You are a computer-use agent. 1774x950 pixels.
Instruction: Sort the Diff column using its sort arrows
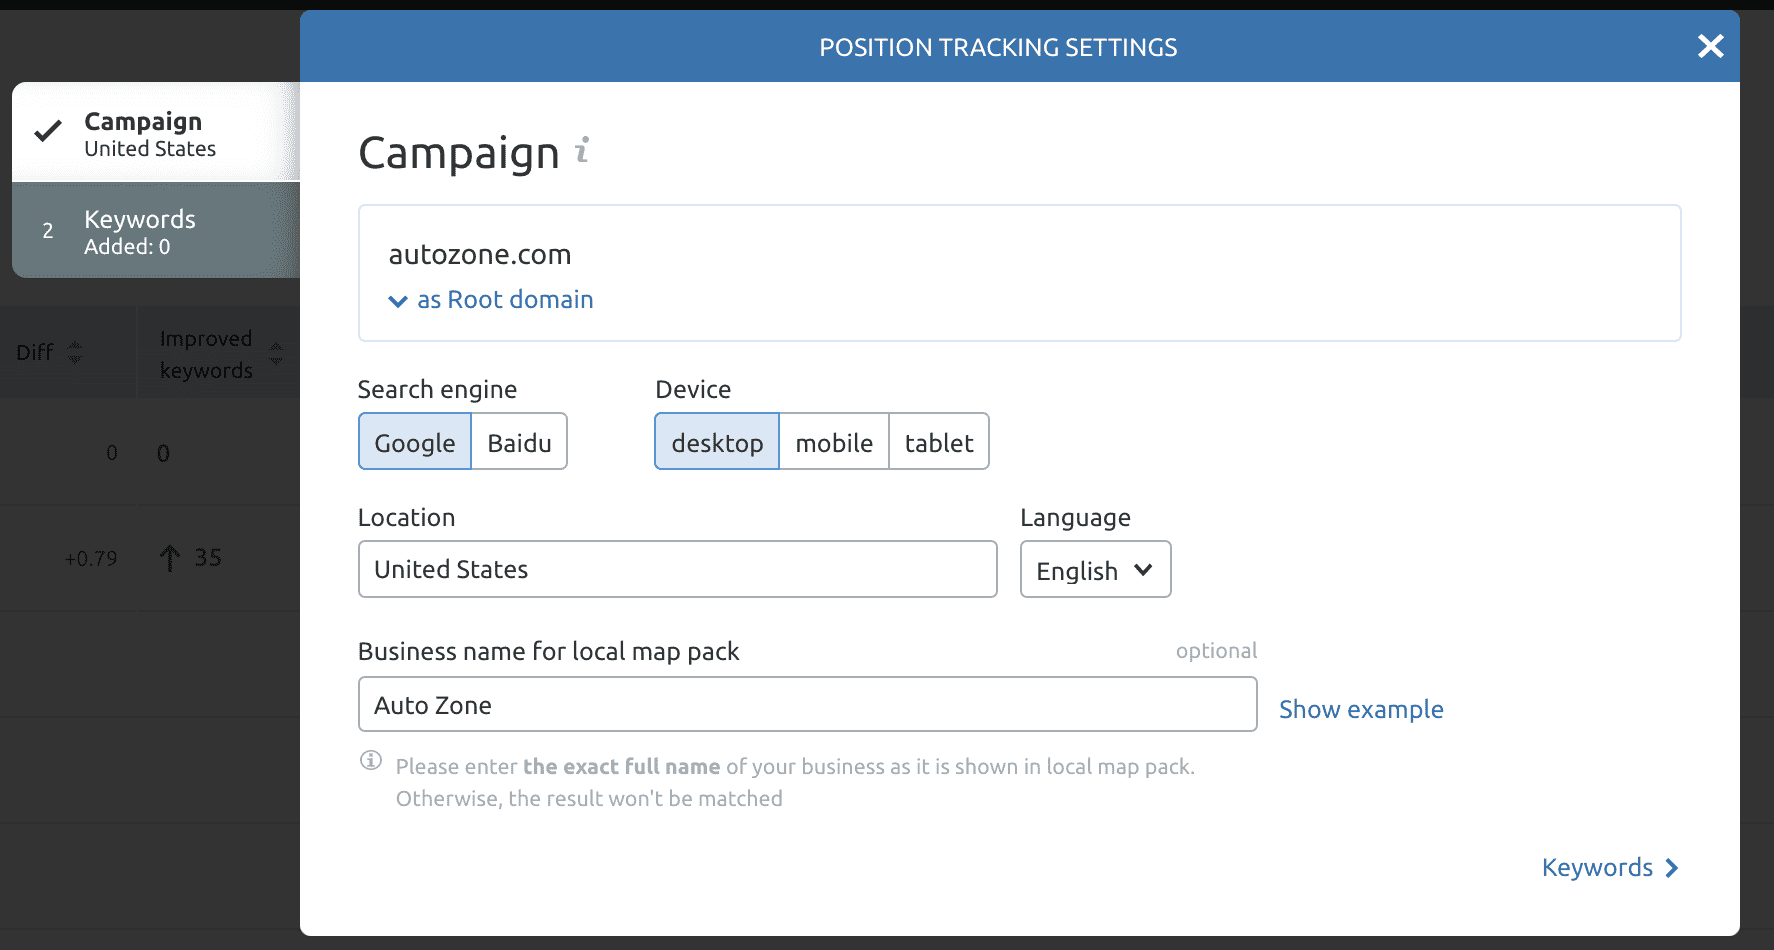[x=74, y=351]
